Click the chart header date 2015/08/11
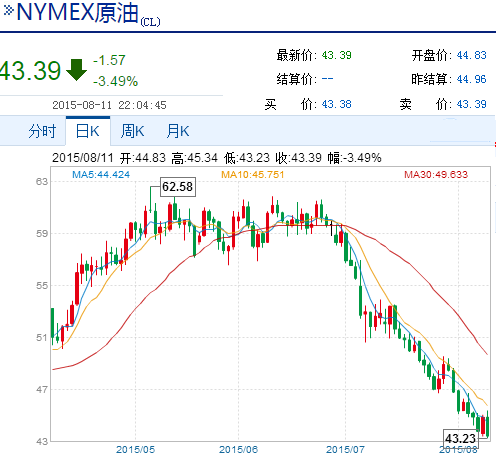This screenshot has height=453, width=496. coord(83,158)
